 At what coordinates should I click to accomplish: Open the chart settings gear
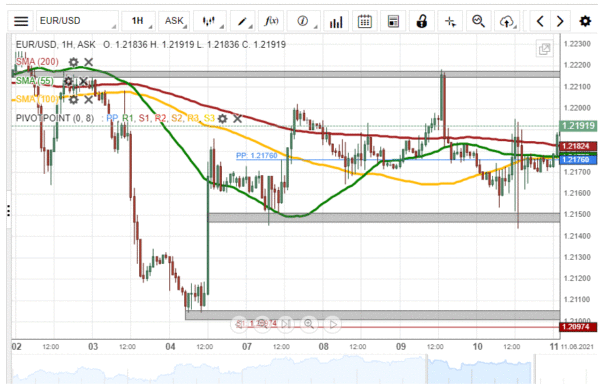click(585, 21)
